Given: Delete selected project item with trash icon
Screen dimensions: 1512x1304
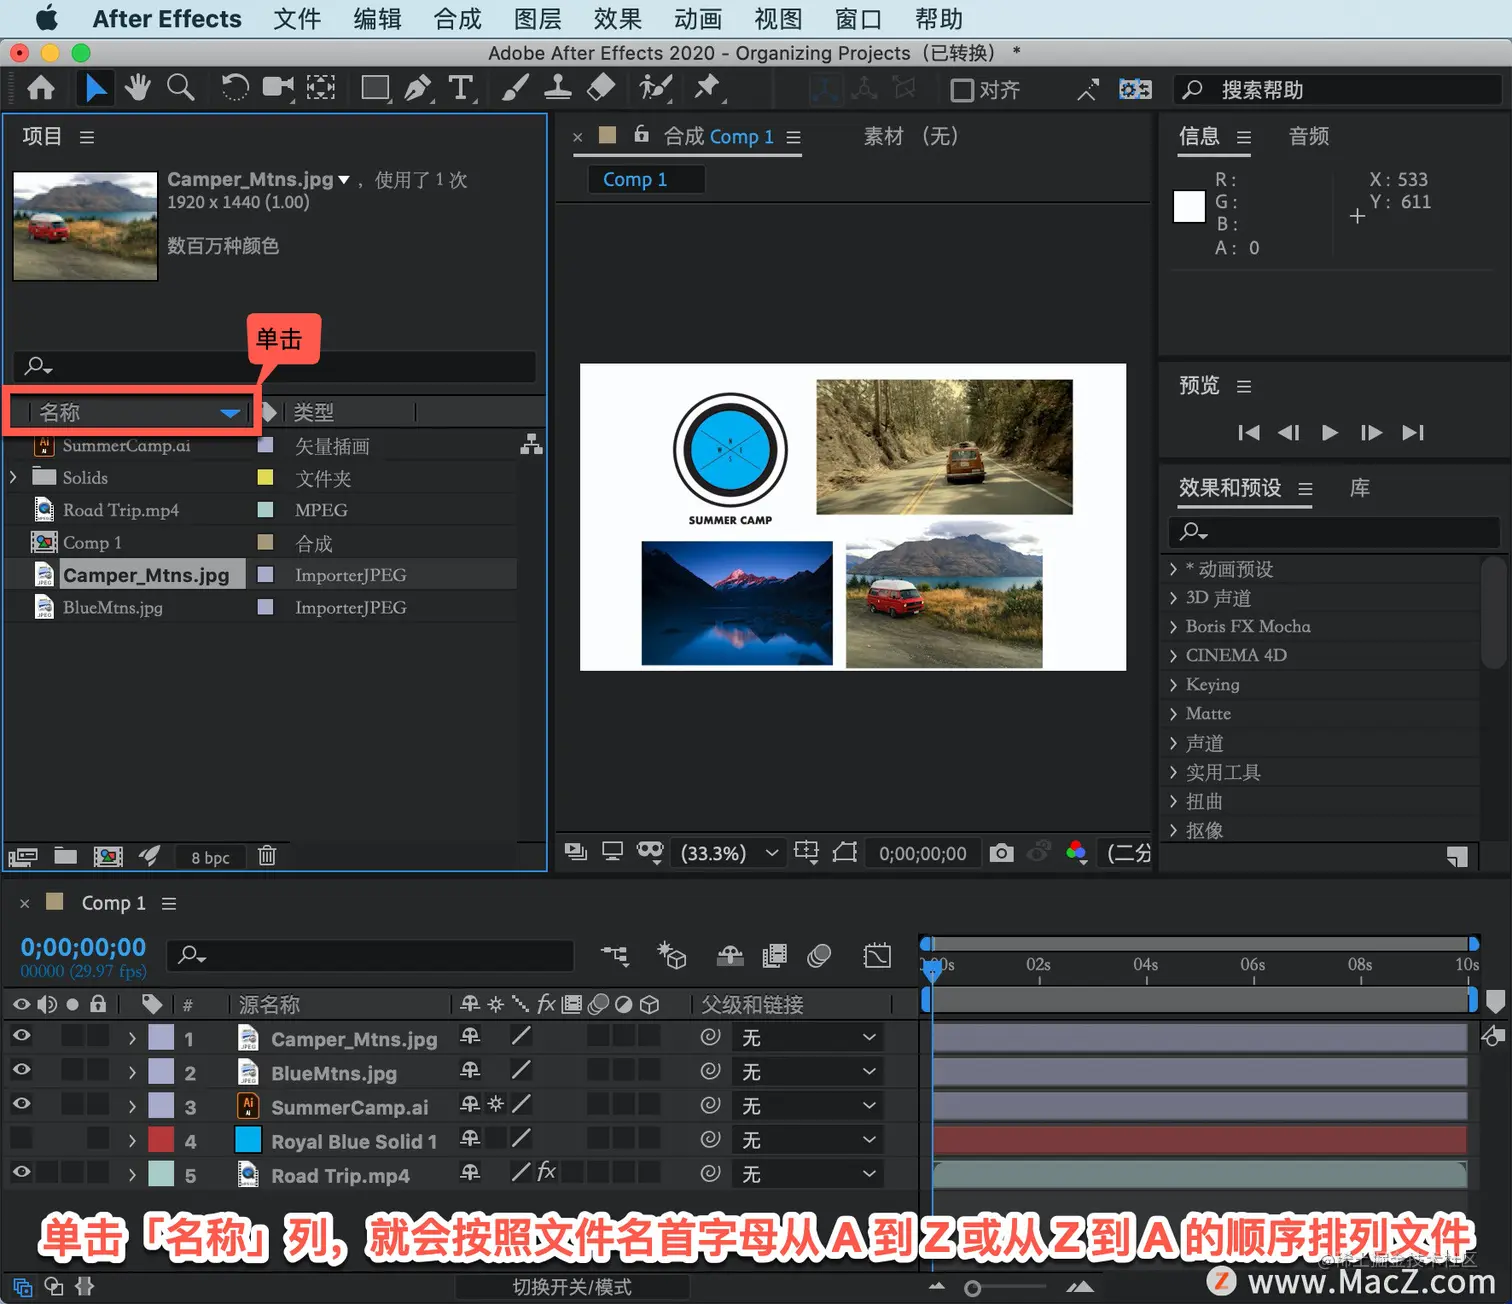Looking at the screenshot, I should tap(267, 855).
